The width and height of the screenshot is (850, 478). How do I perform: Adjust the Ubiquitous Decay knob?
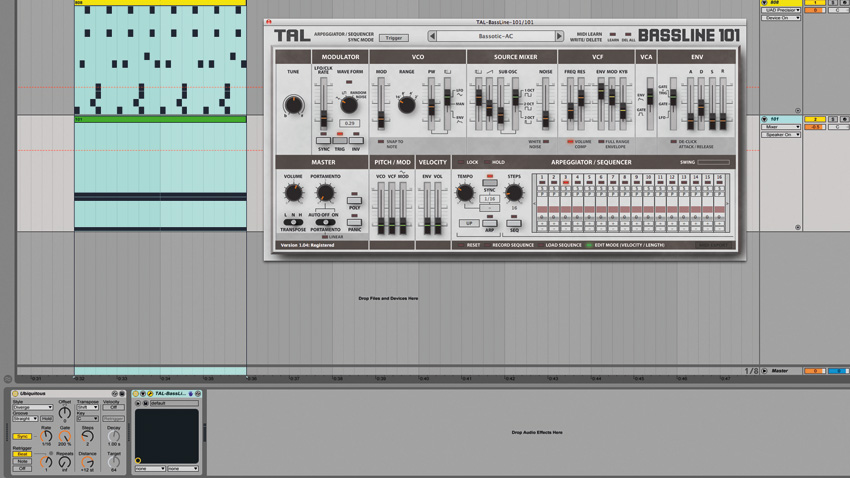[114, 436]
